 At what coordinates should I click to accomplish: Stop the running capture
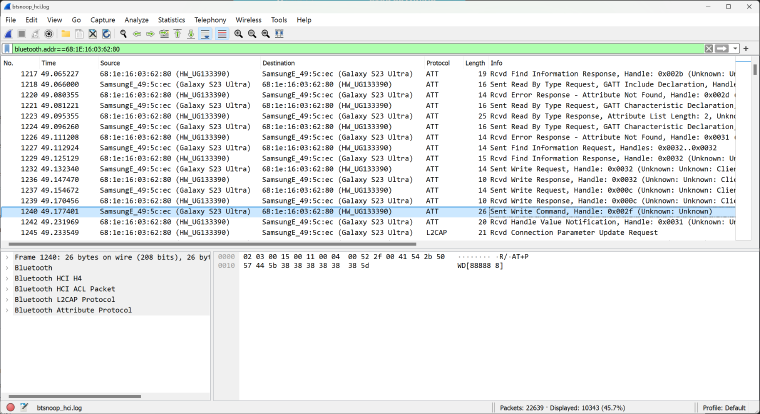(x=22, y=34)
